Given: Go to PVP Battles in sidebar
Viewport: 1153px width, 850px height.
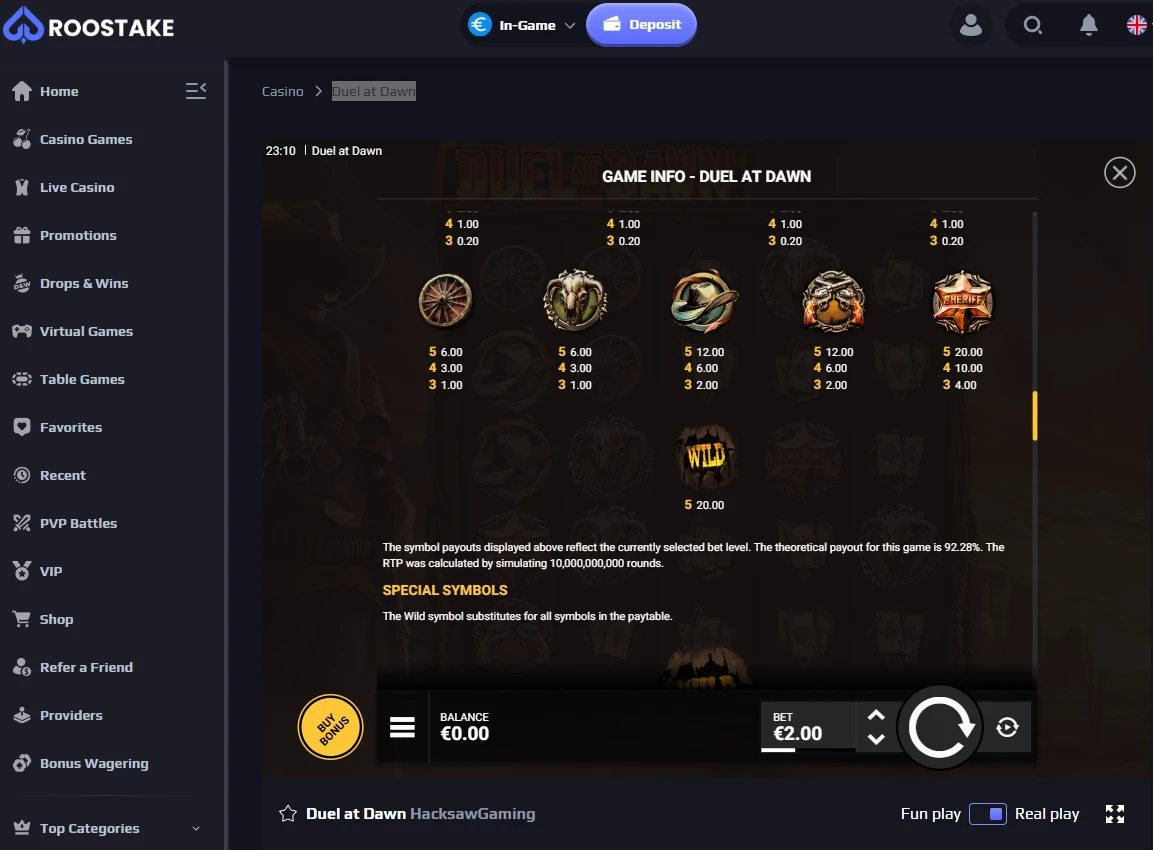Looking at the screenshot, I should click(78, 524).
